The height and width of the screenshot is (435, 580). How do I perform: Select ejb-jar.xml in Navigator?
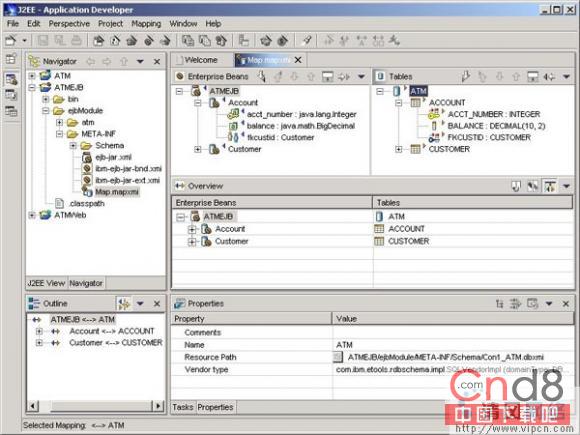coord(113,157)
